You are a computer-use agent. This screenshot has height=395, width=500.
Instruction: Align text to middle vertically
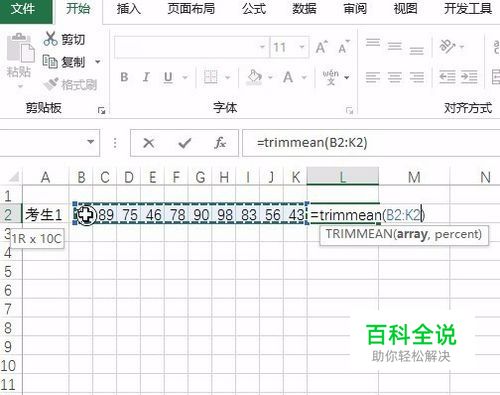pos(395,46)
